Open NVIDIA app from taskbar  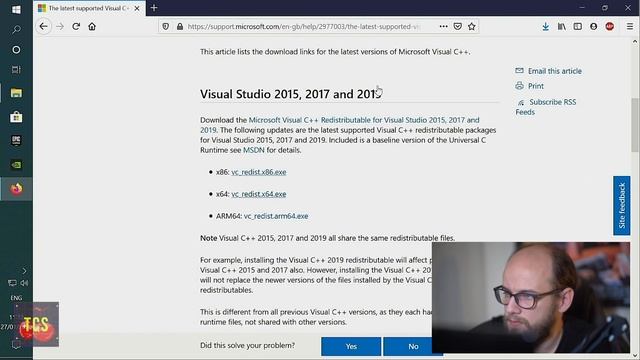click(x=16, y=165)
